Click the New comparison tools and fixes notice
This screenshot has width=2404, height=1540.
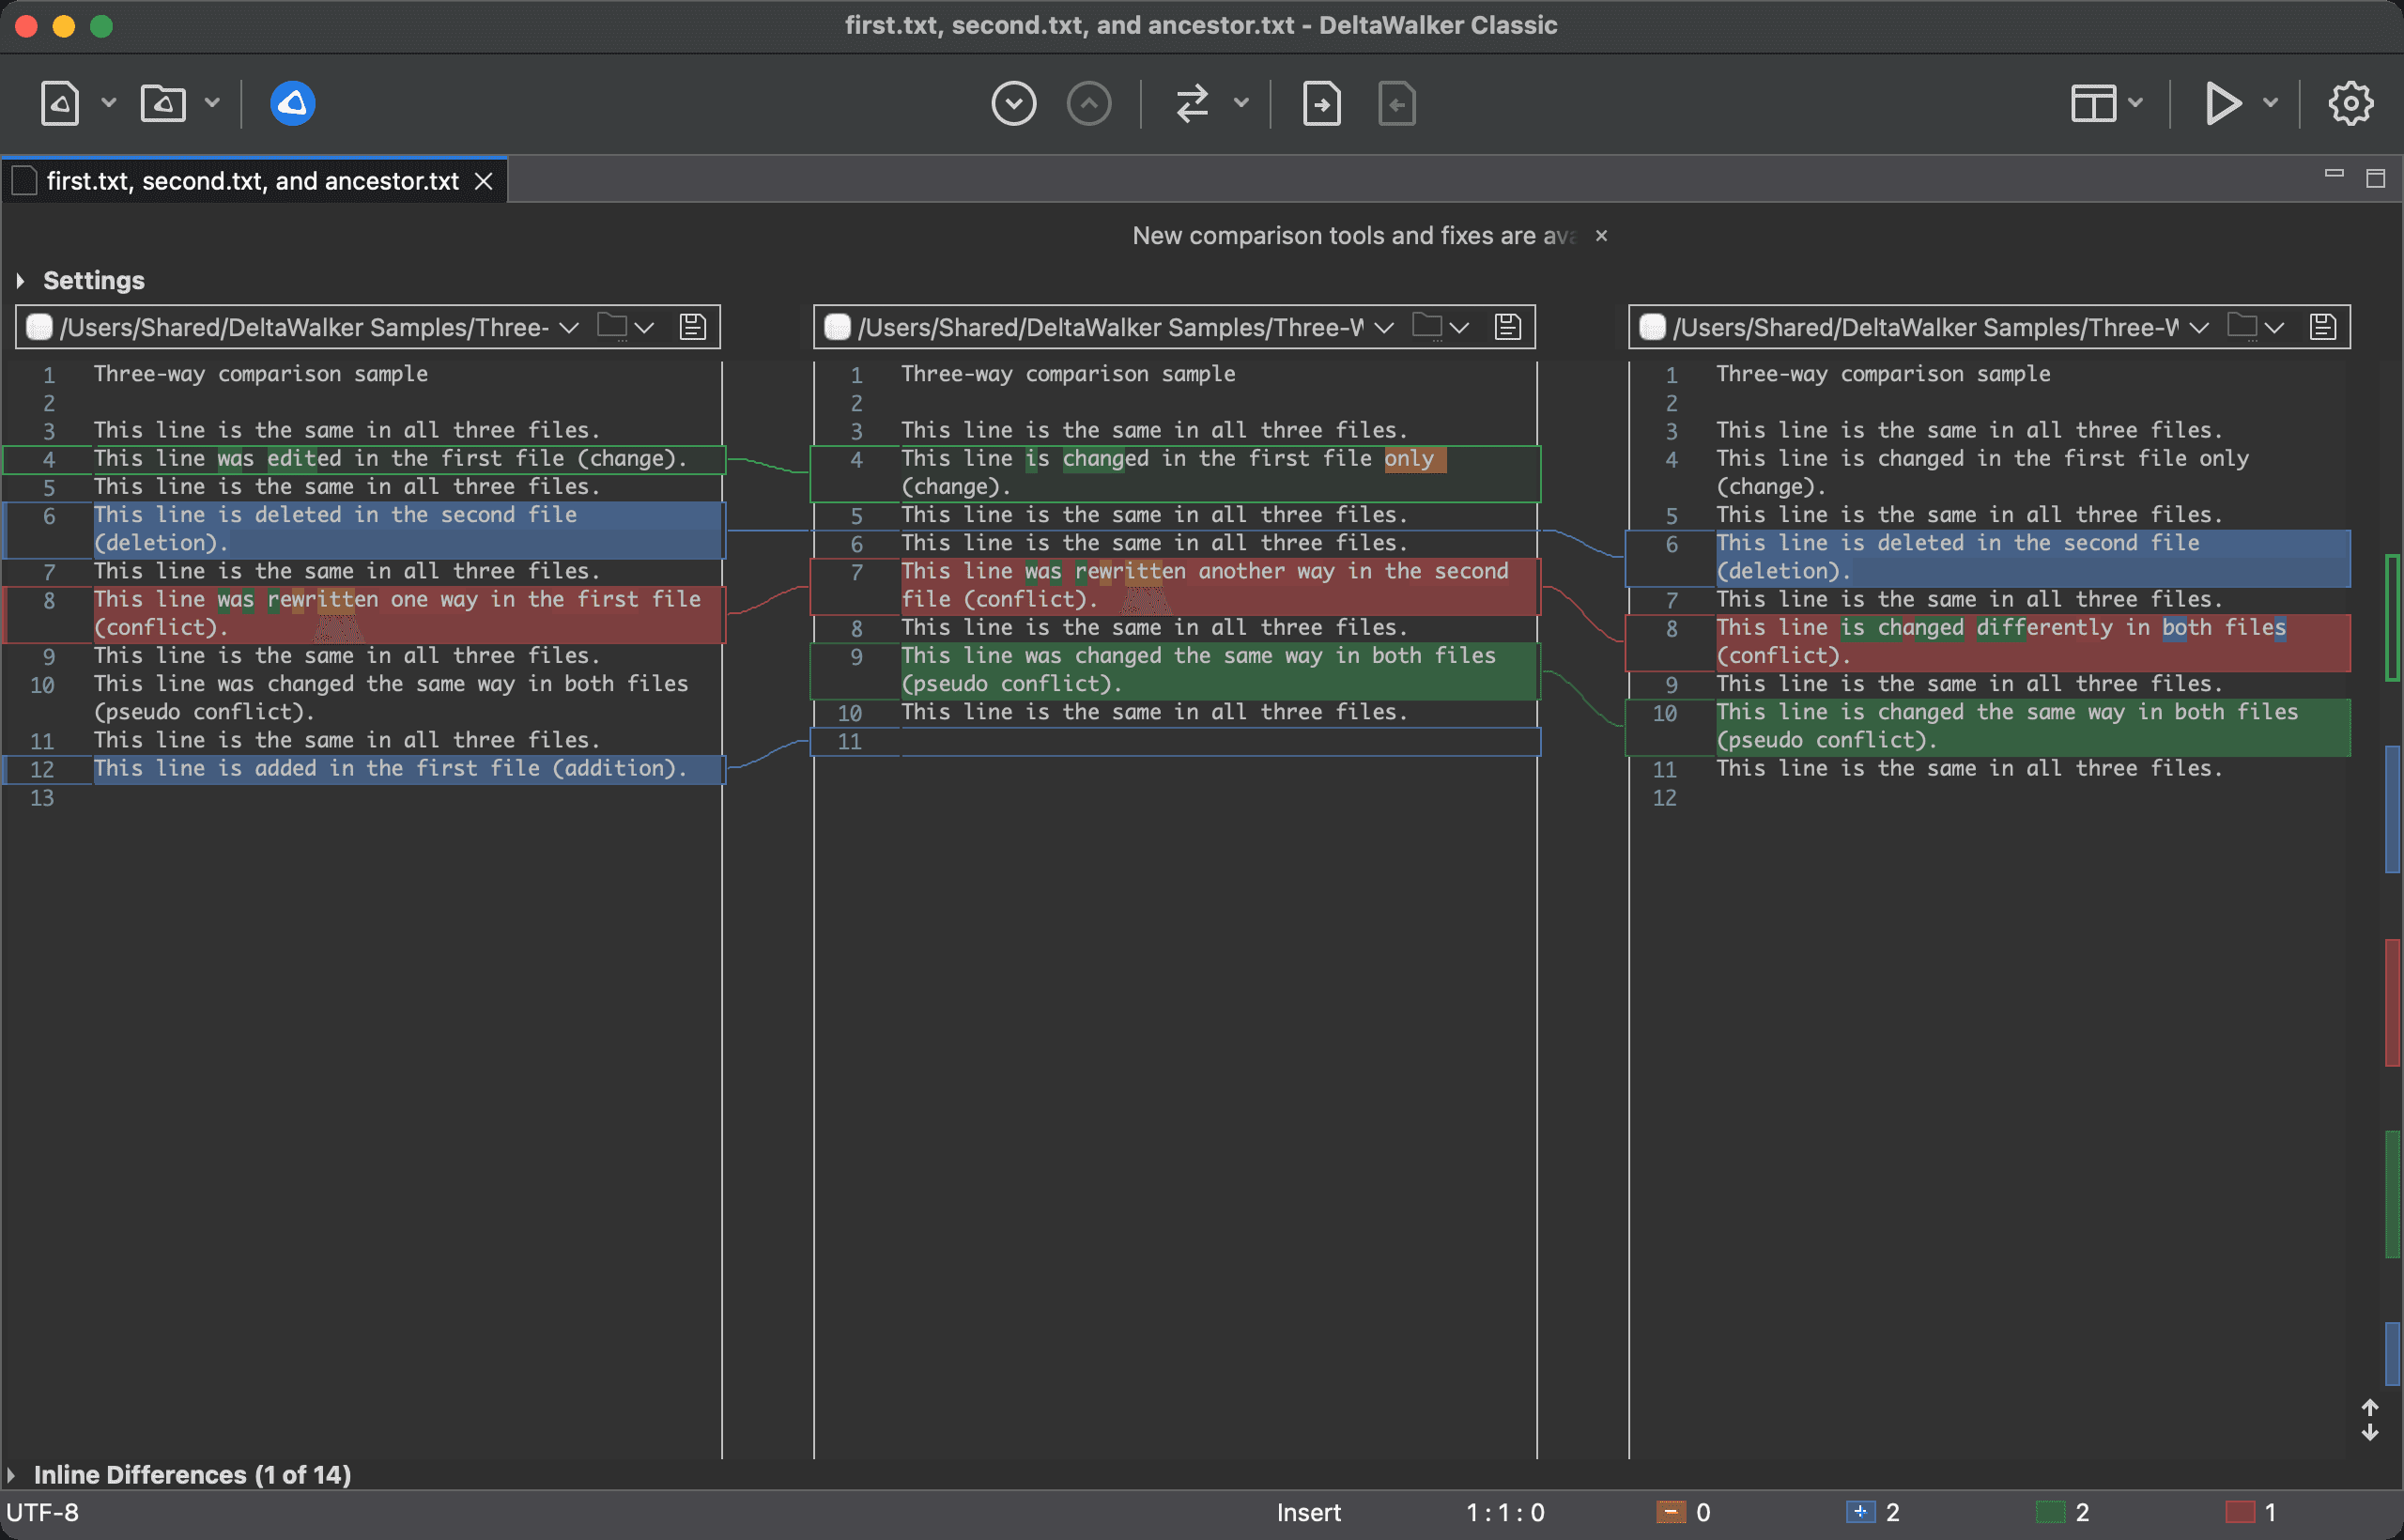tap(1353, 236)
